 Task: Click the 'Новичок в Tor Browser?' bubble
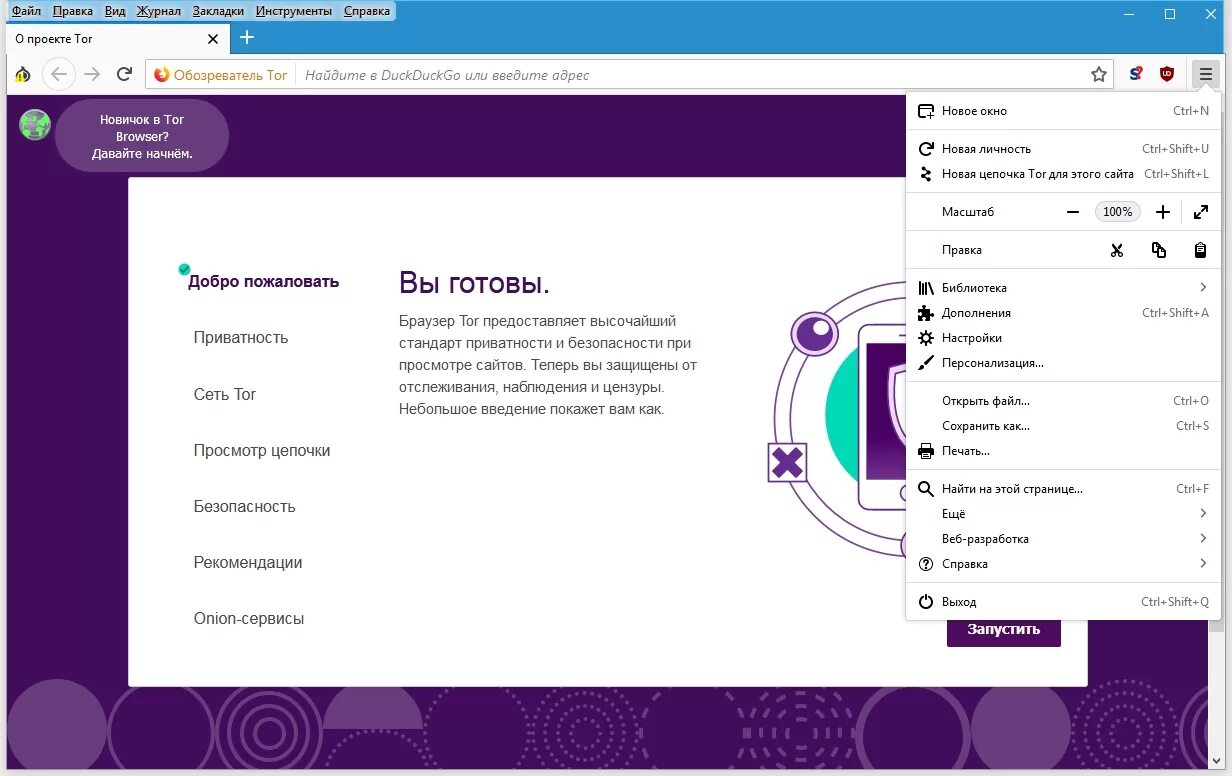pos(142,136)
